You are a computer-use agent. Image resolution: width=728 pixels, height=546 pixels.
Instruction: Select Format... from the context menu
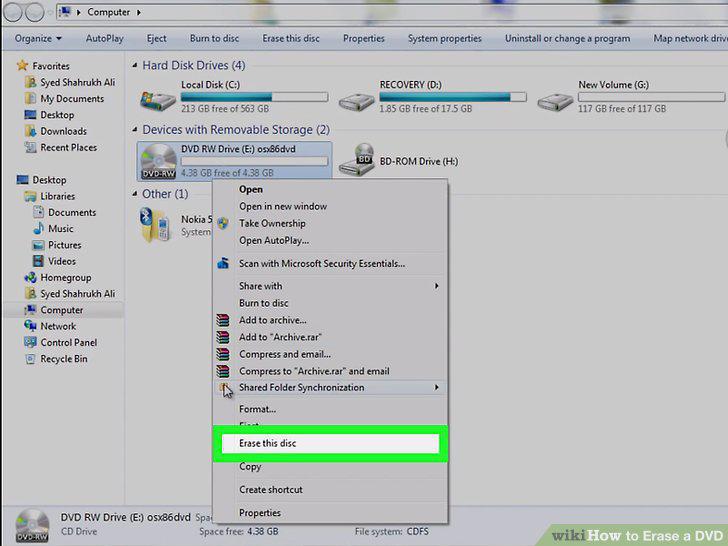pyautogui.click(x=257, y=409)
